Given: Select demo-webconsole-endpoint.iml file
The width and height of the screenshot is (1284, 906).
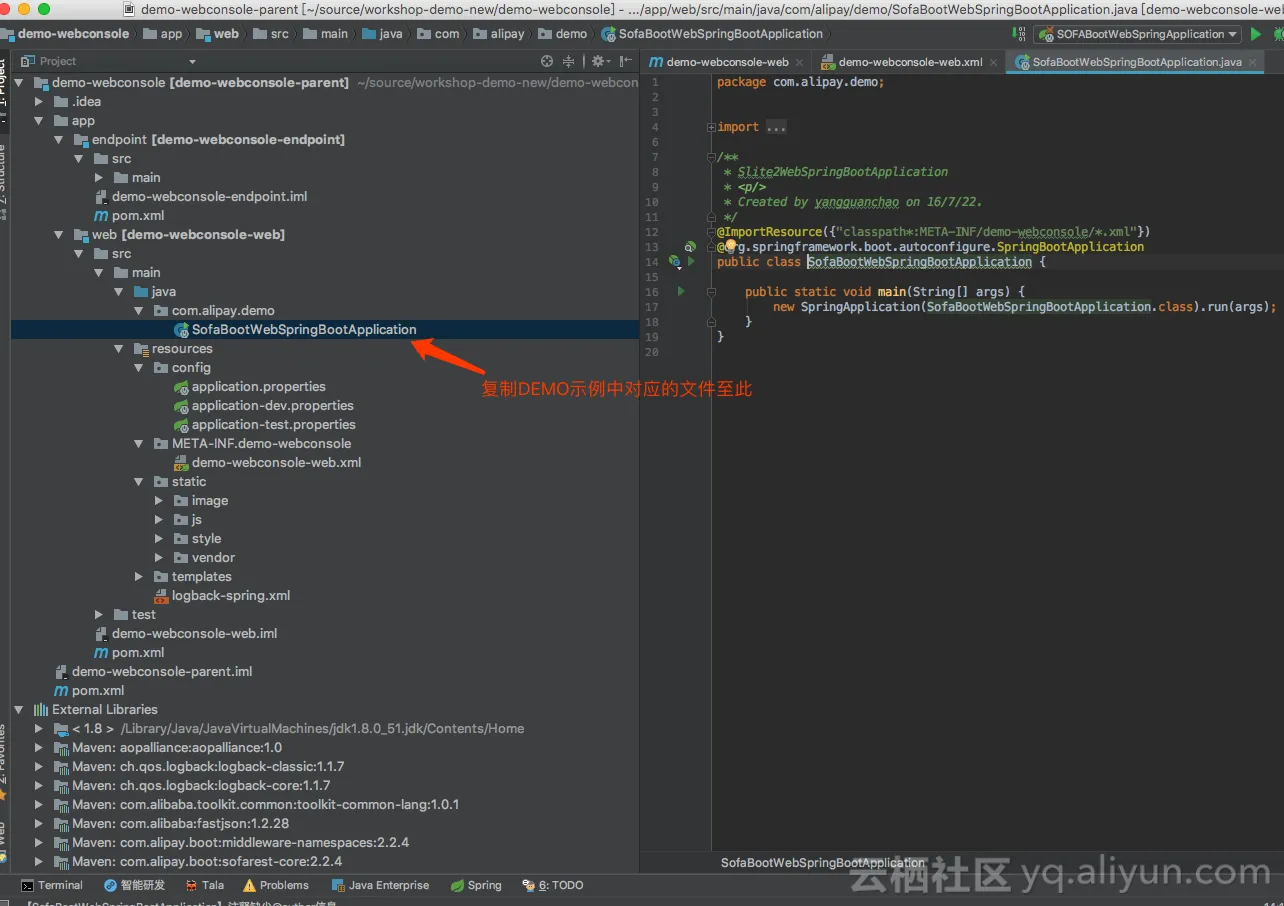Looking at the screenshot, I should coord(200,196).
